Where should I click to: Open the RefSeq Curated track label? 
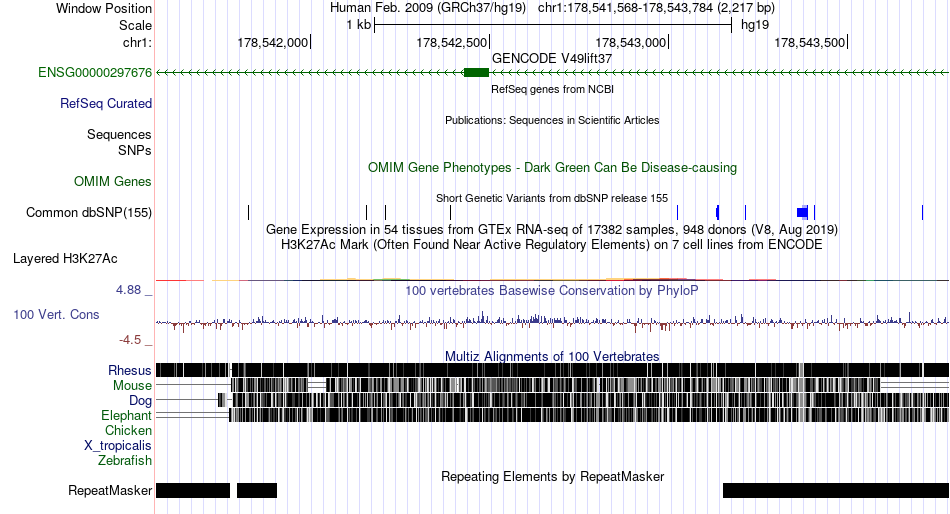(105, 104)
